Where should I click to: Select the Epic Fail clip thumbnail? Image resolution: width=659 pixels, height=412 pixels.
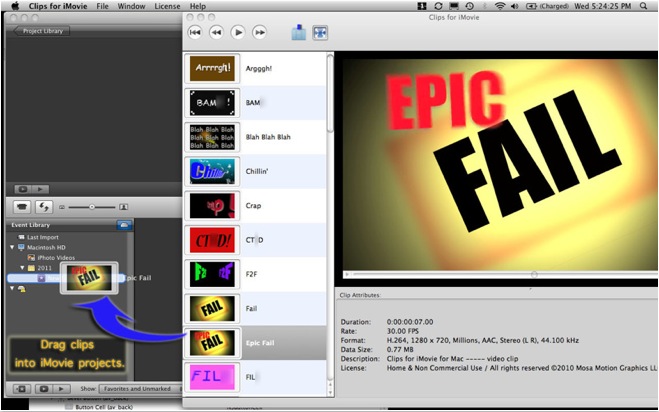coord(212,343)
